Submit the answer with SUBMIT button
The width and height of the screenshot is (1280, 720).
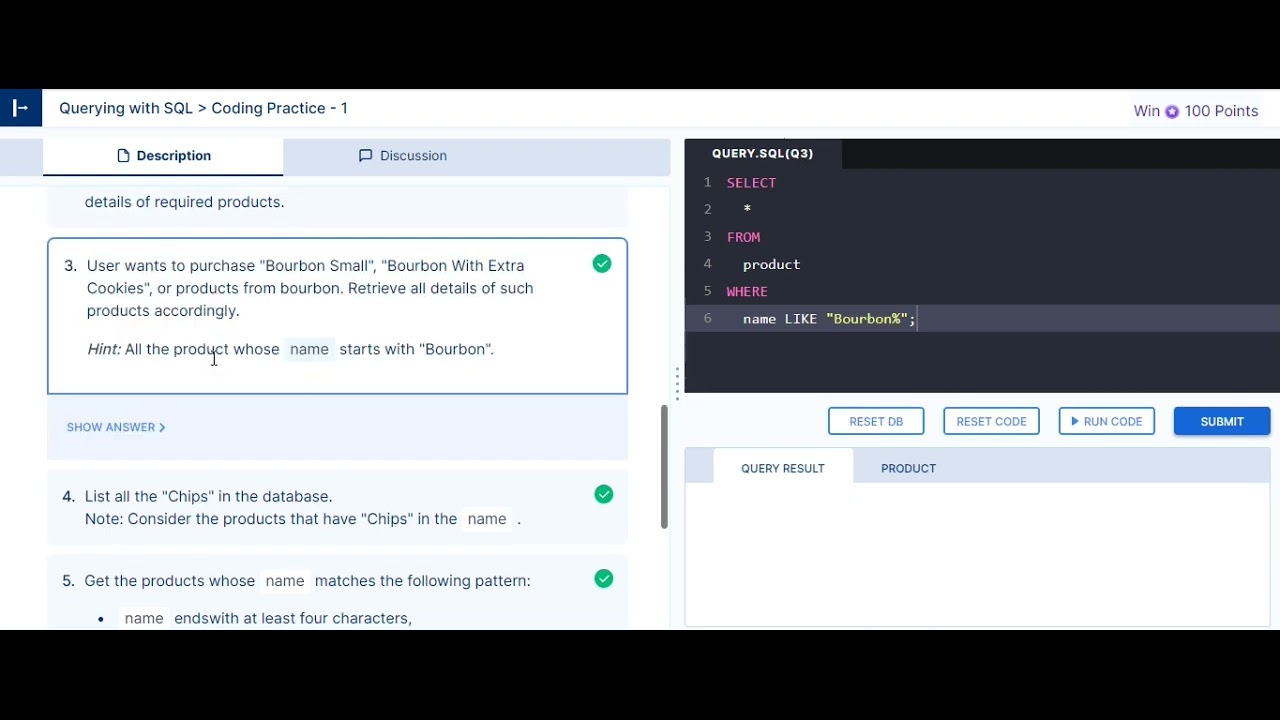[1222, 421]
